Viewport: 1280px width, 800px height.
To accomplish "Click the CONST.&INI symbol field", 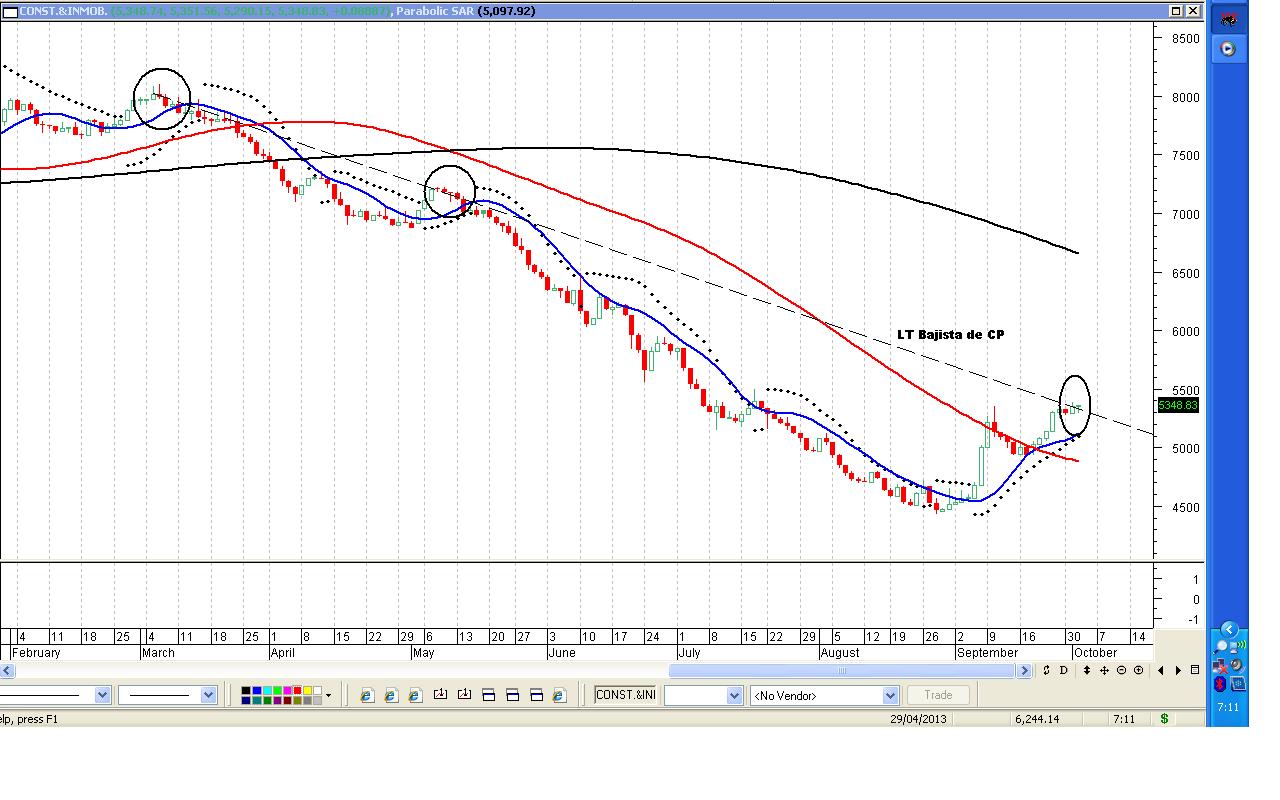I will tap(626, 695).
